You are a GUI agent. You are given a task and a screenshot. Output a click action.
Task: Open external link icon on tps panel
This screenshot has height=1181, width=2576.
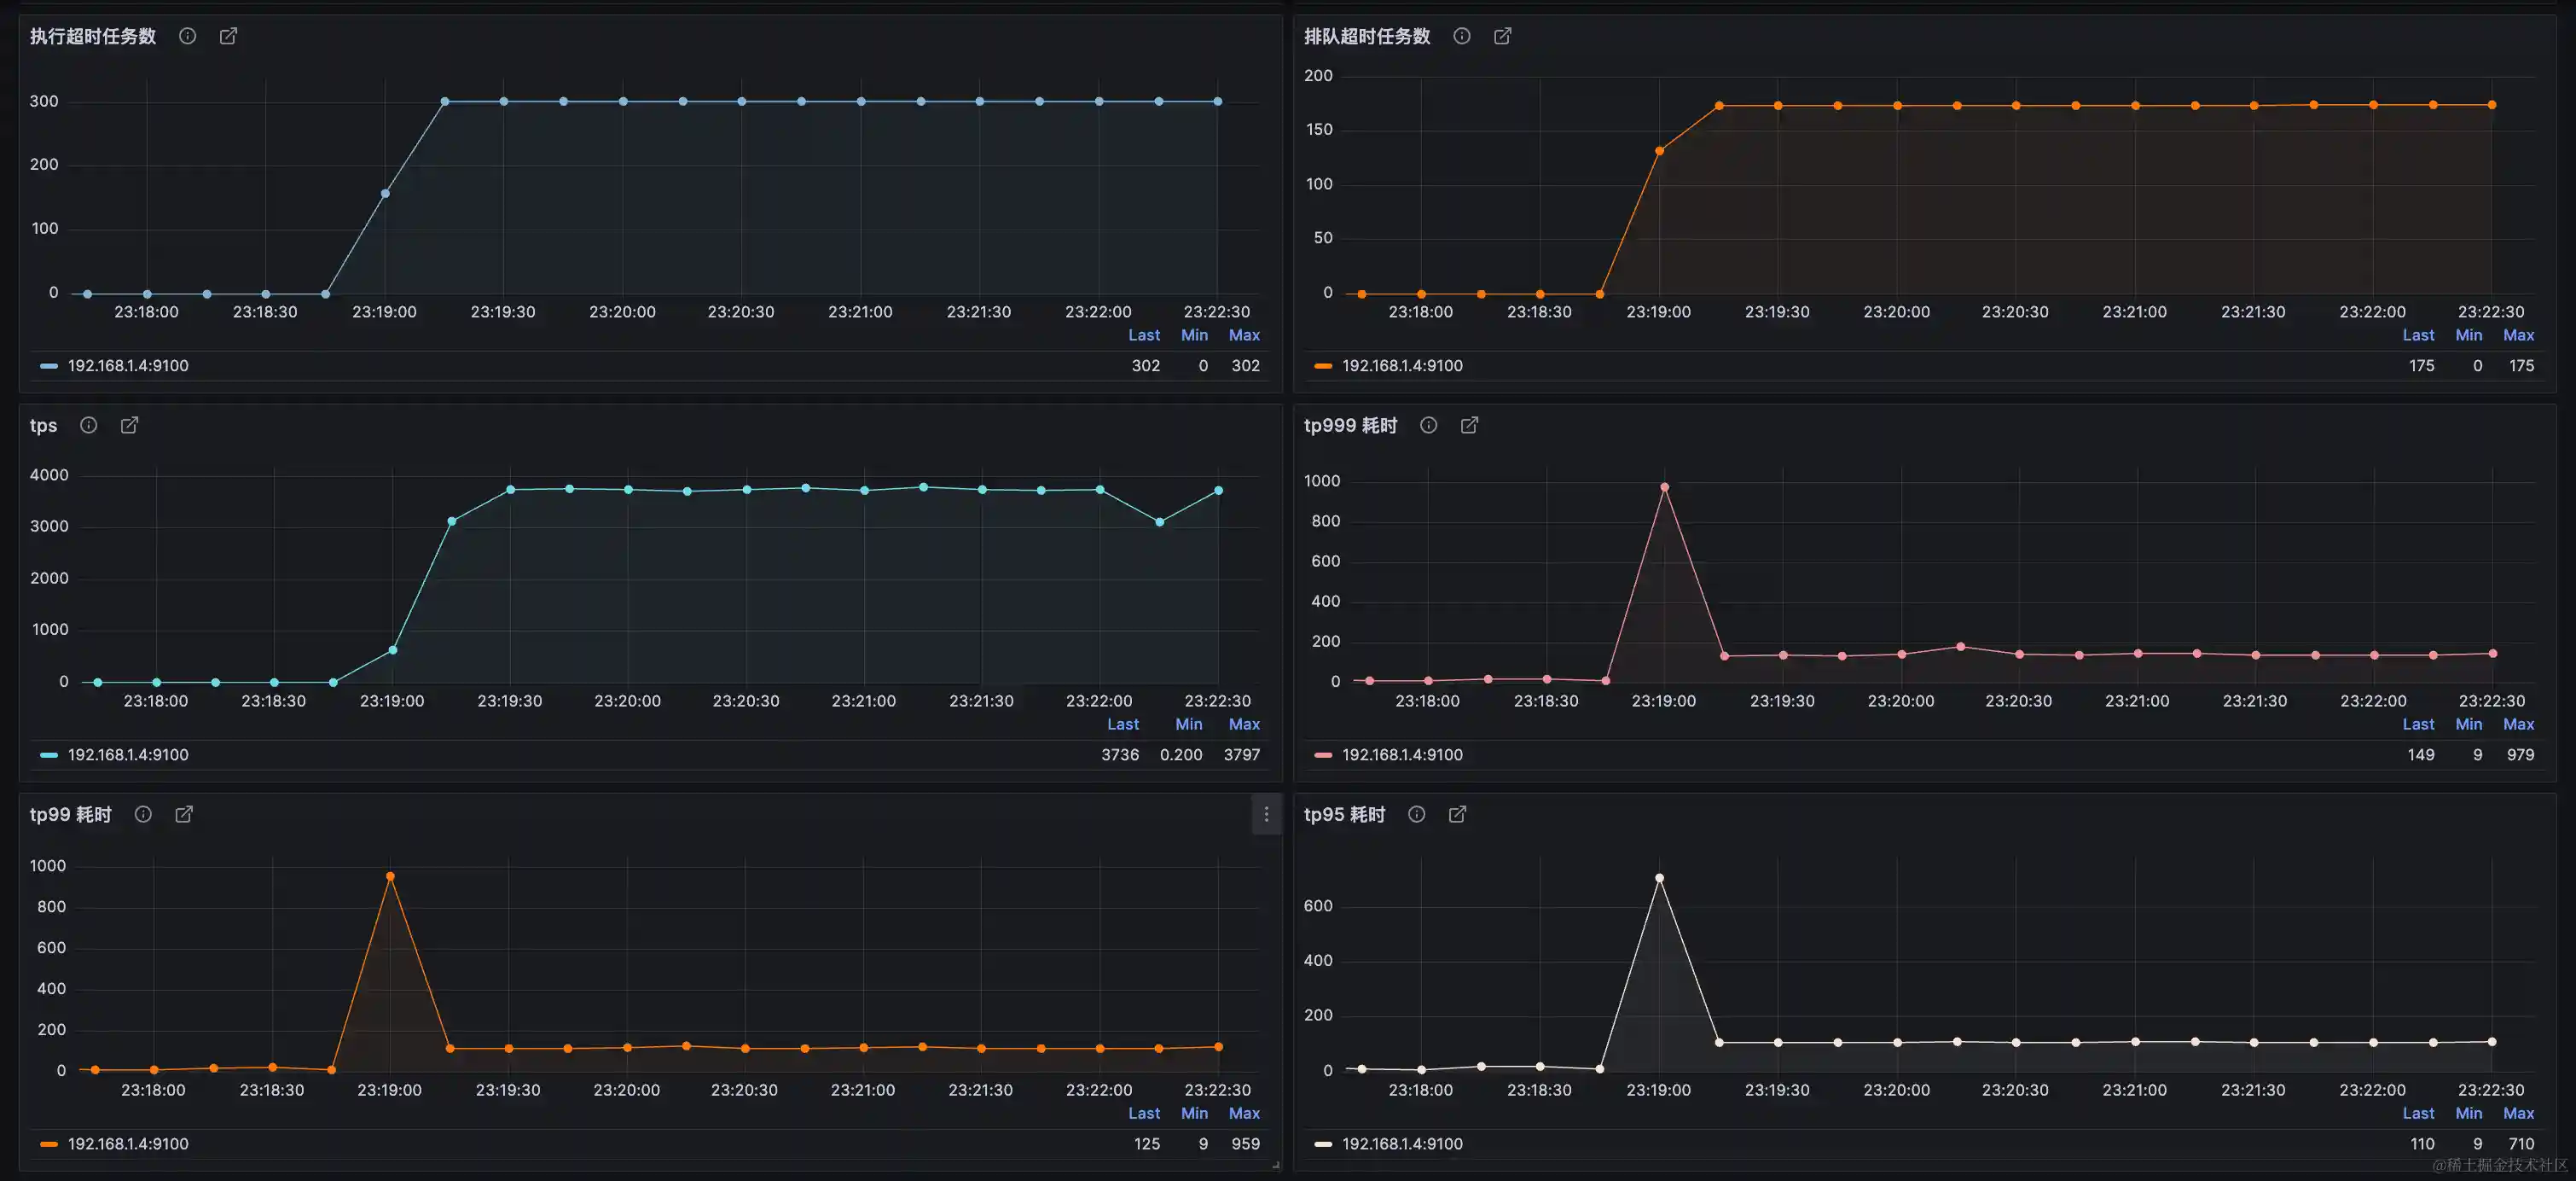[x=130, y=425]
